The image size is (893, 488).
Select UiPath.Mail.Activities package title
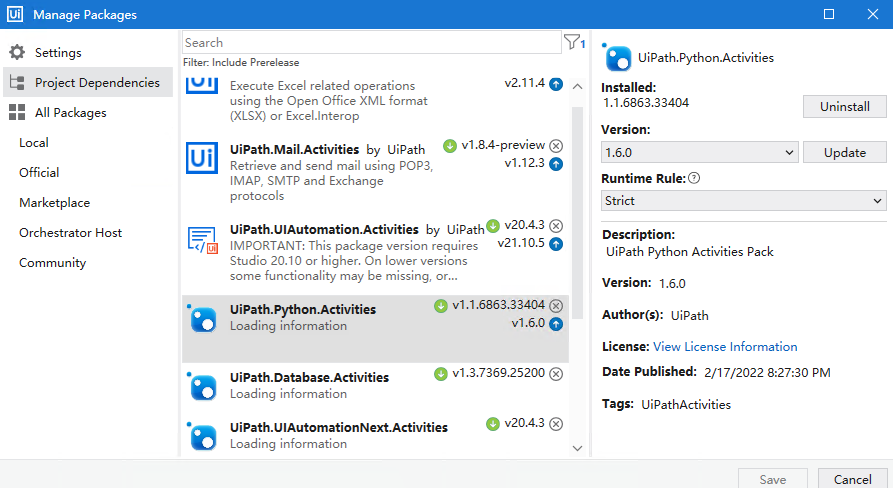pyautogui.click(x=294, y=149)
